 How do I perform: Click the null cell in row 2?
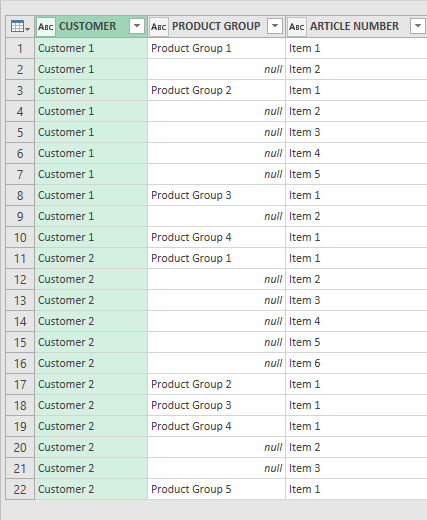(x=216, y=69)
